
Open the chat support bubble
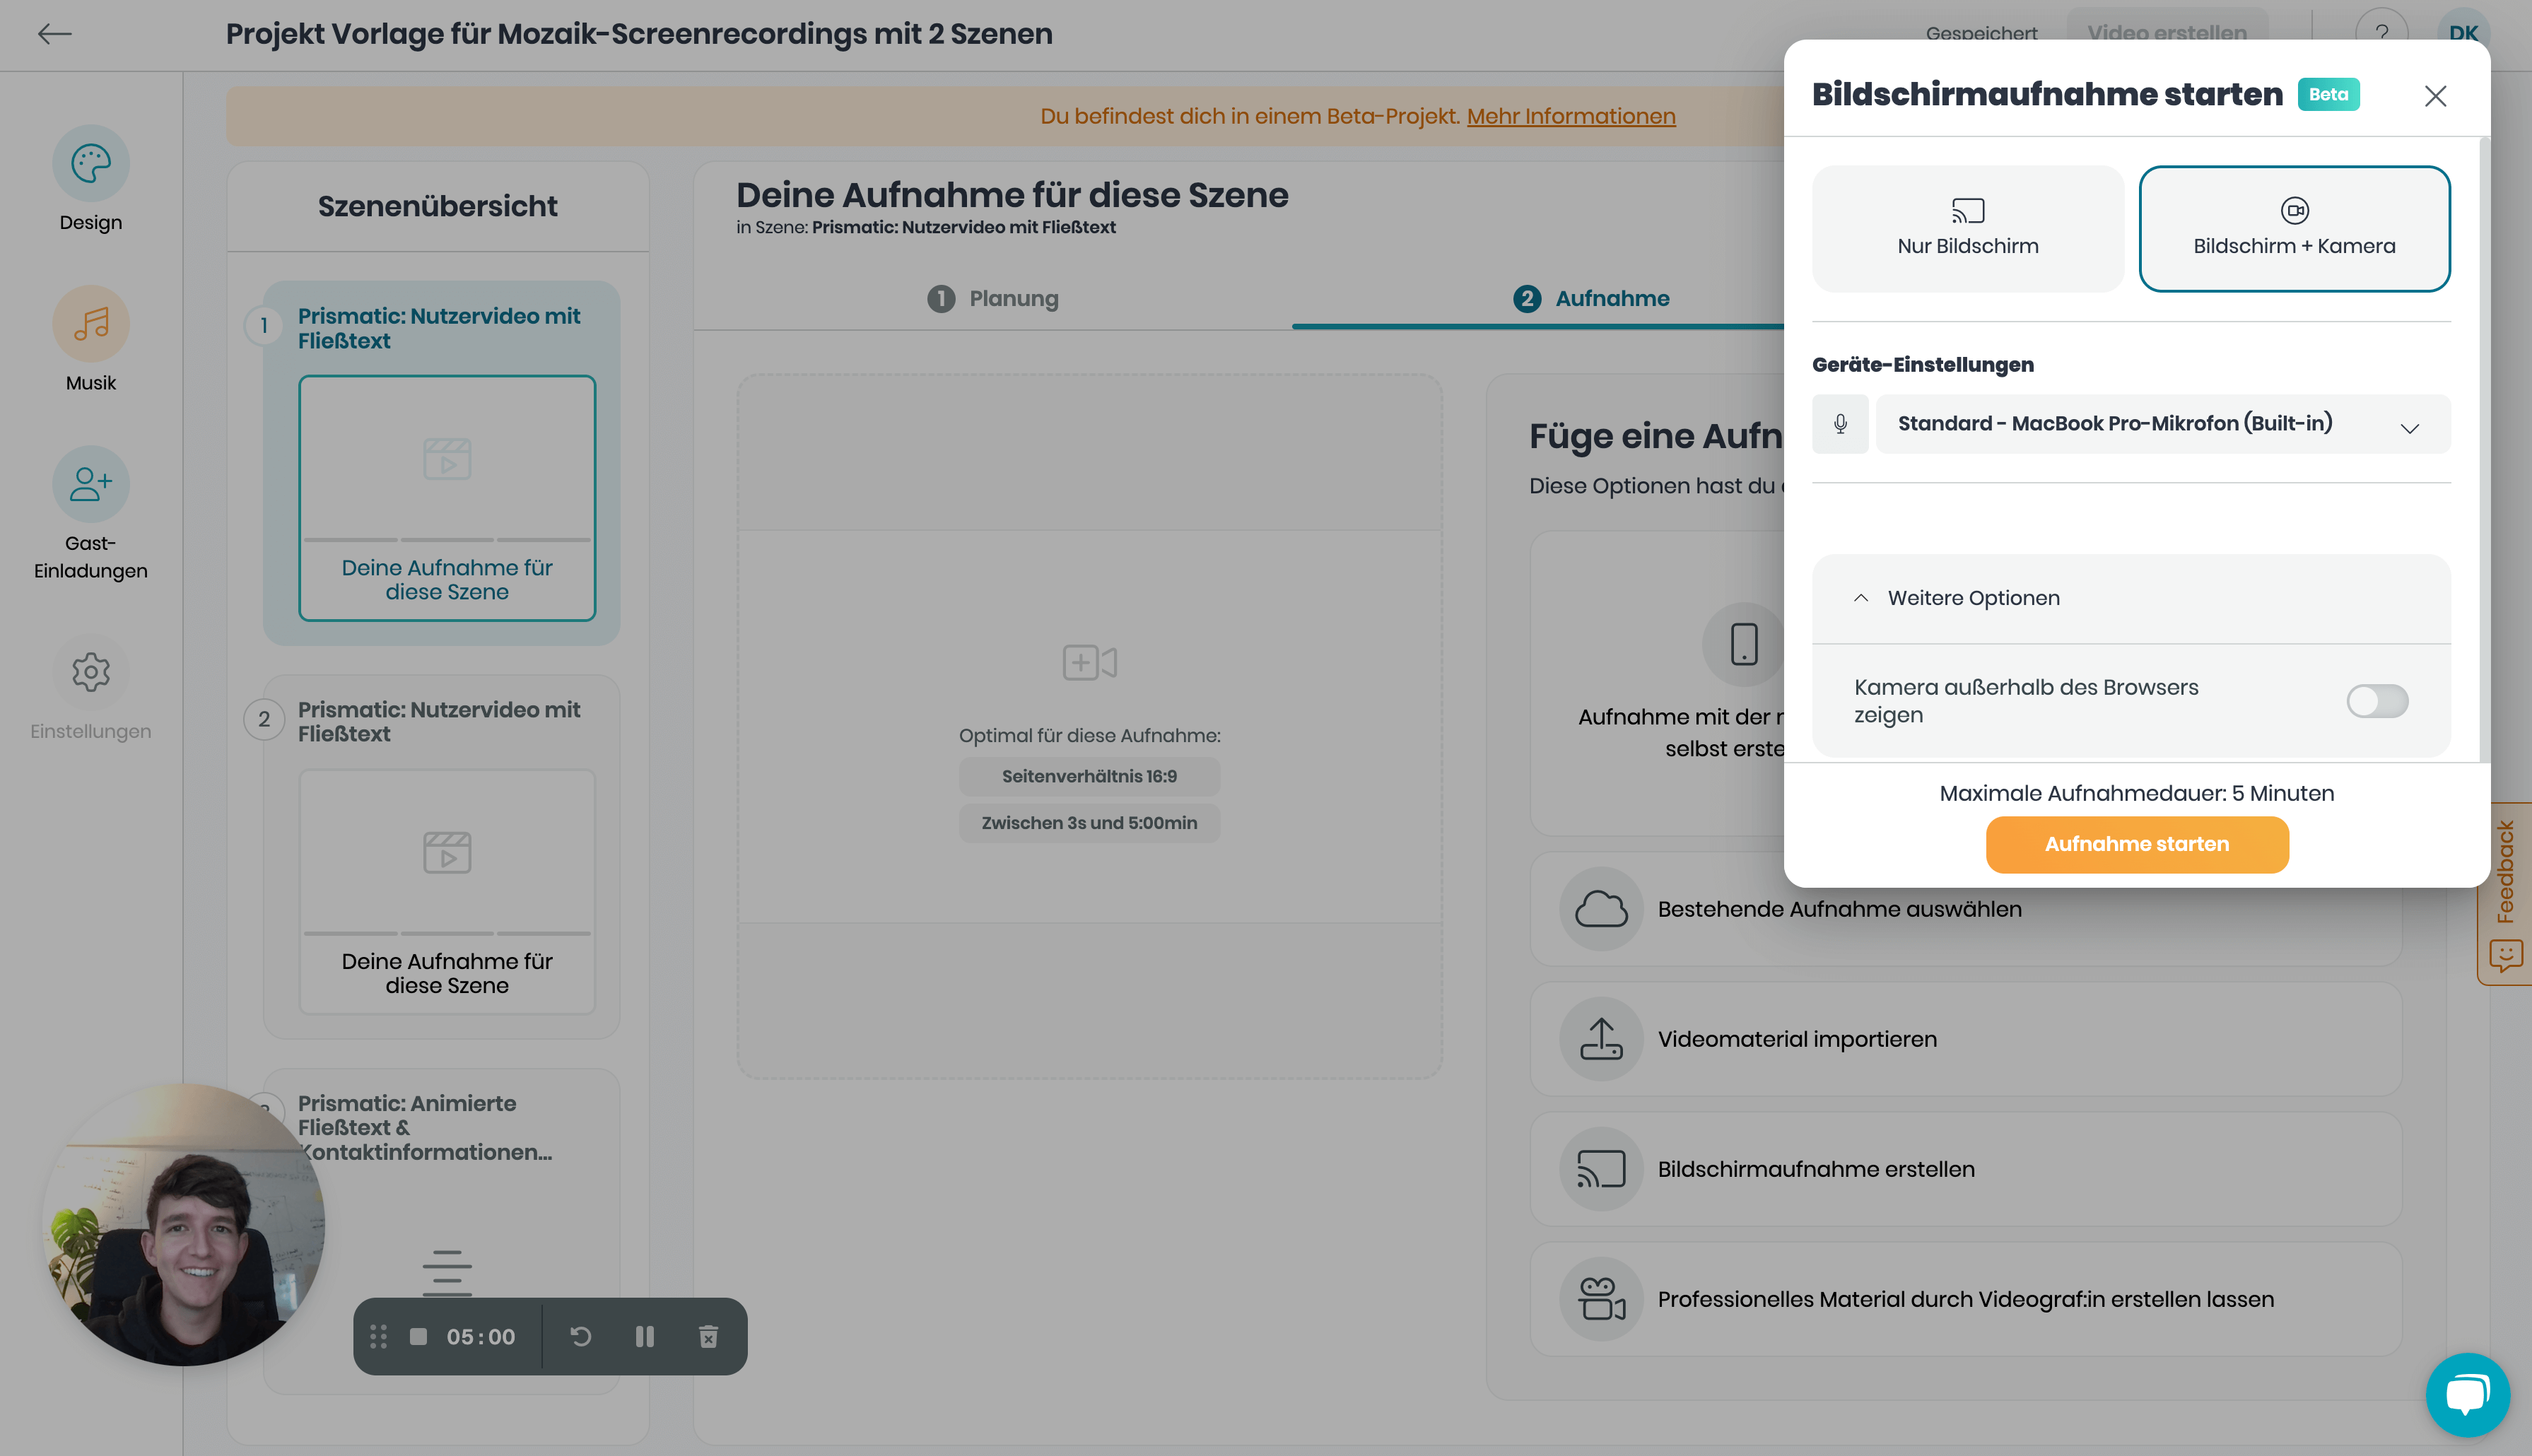click(x=2467, y=1394)
